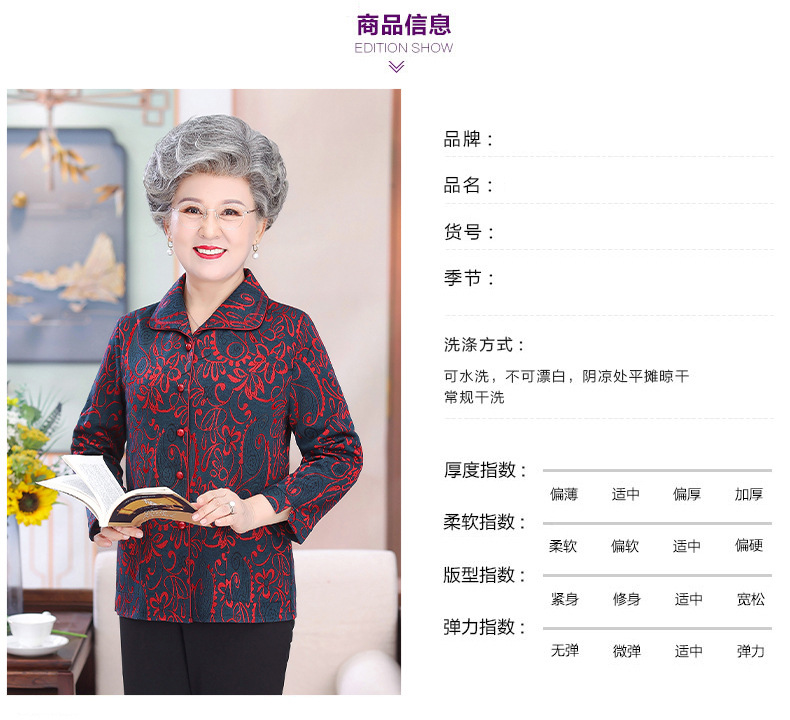Click the 厚度指数 slider bar

[657, 470]
